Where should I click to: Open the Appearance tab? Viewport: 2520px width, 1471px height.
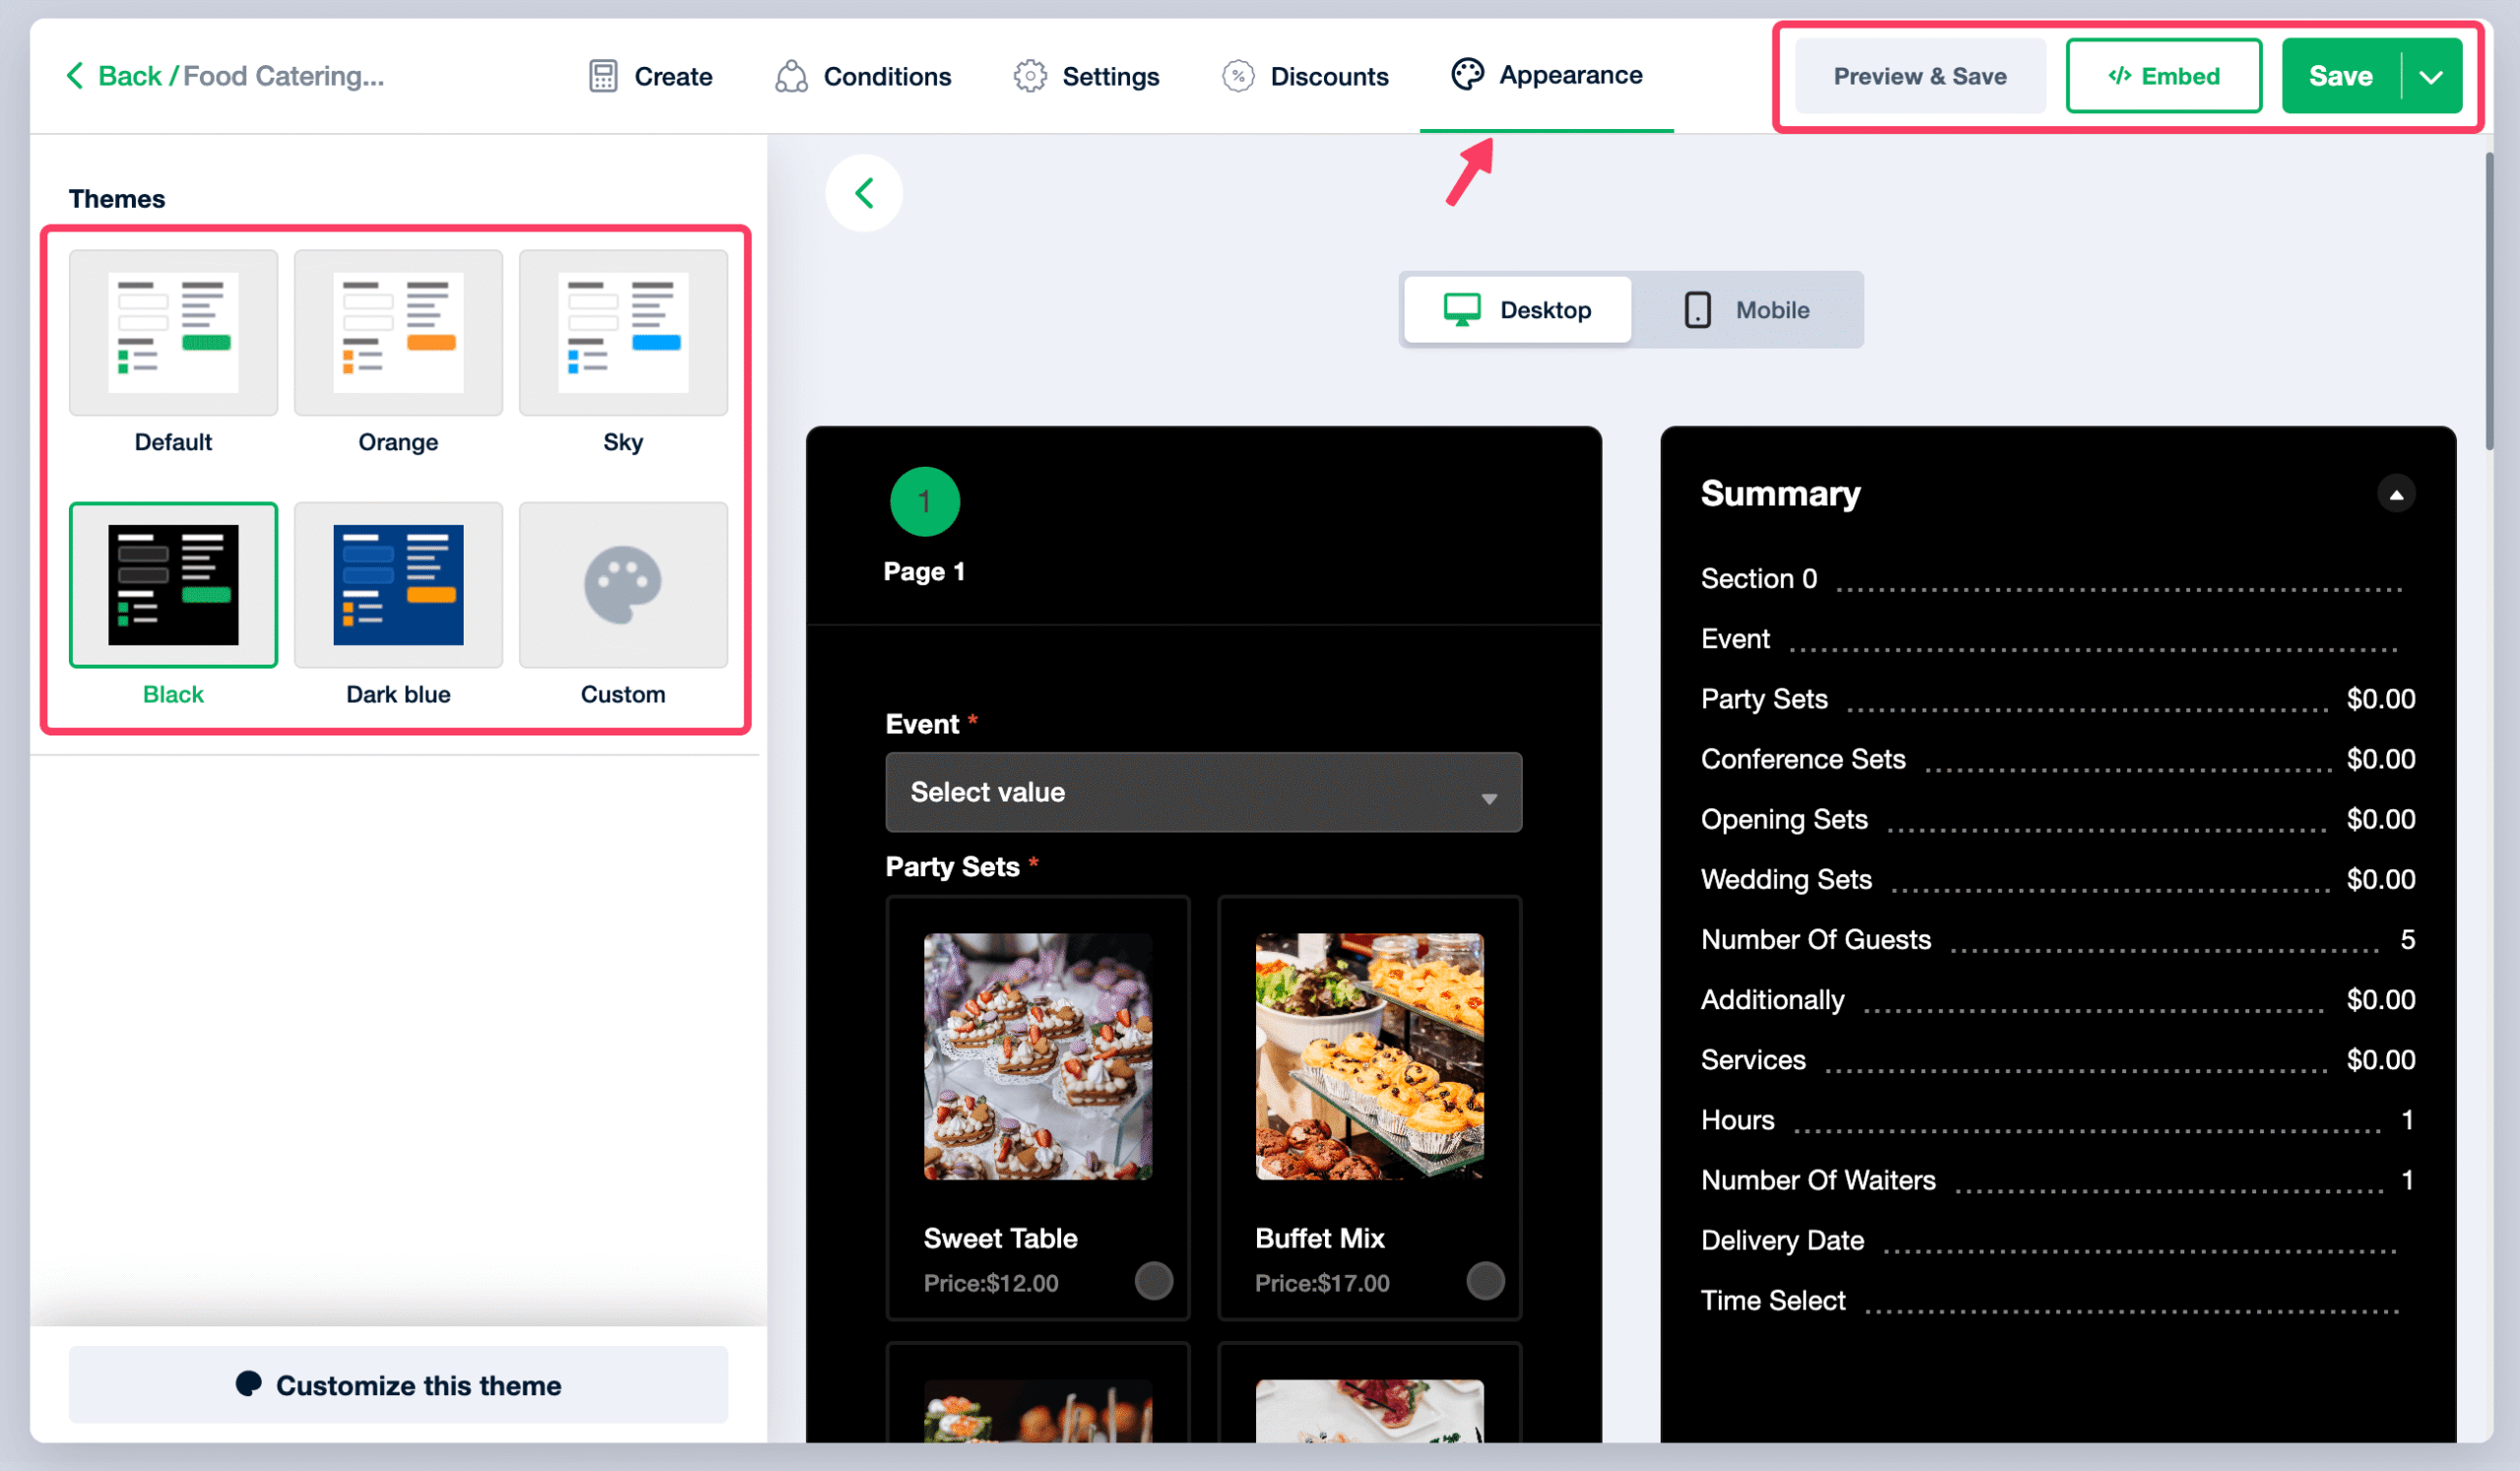point(1546,75)
